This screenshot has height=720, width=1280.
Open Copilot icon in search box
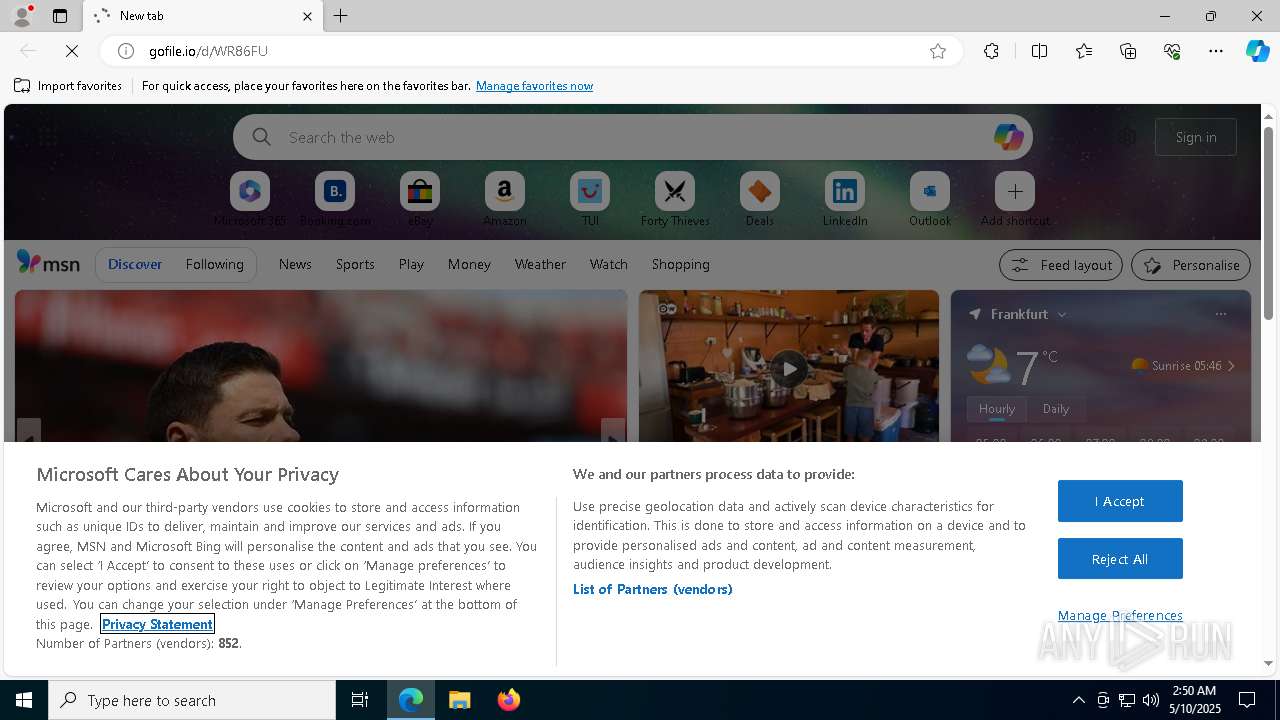(x=1008, y=137)
